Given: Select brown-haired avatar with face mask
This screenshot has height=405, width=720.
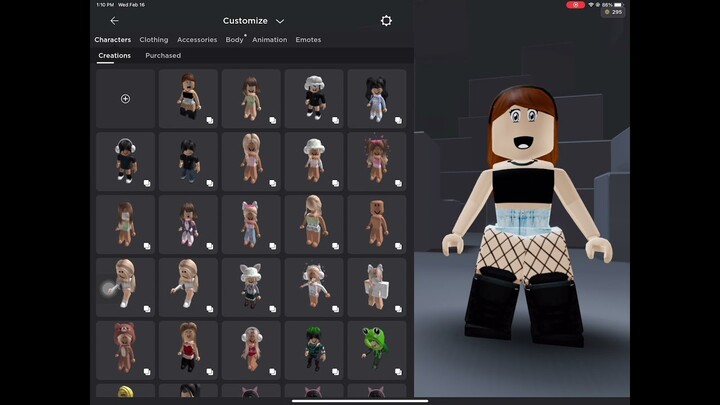Looking at the screenshot, I should 125,225.
